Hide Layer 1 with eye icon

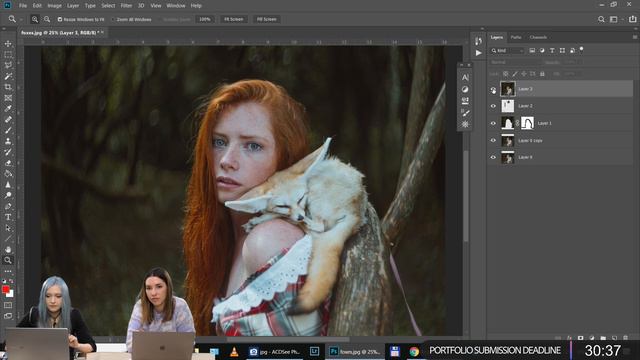coord(493,123)
